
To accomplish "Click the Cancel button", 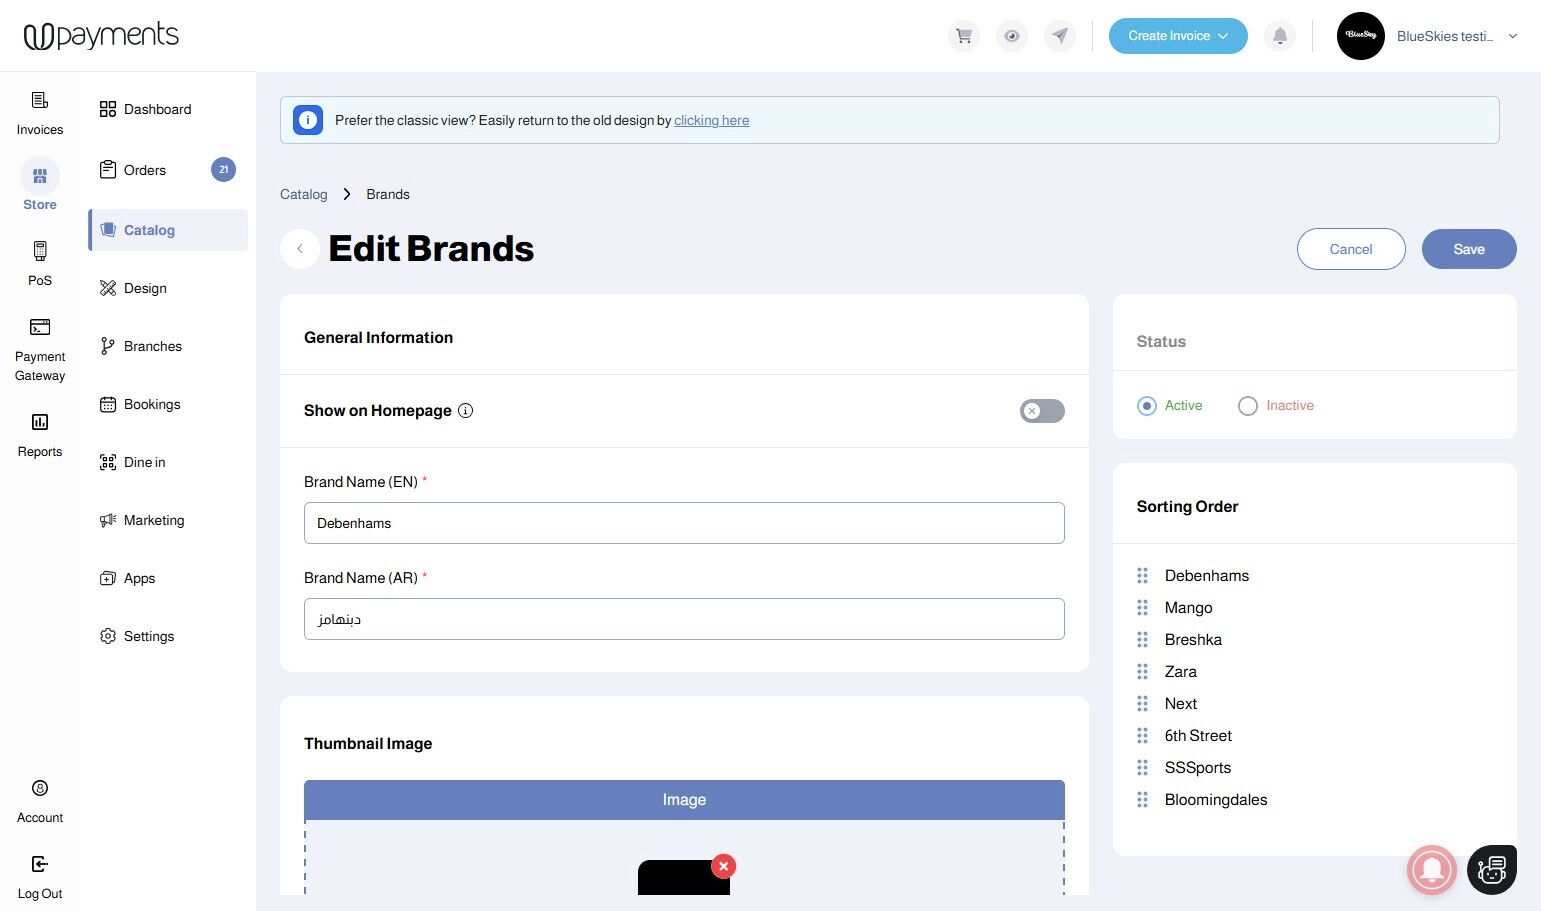I will point(1351,249).
